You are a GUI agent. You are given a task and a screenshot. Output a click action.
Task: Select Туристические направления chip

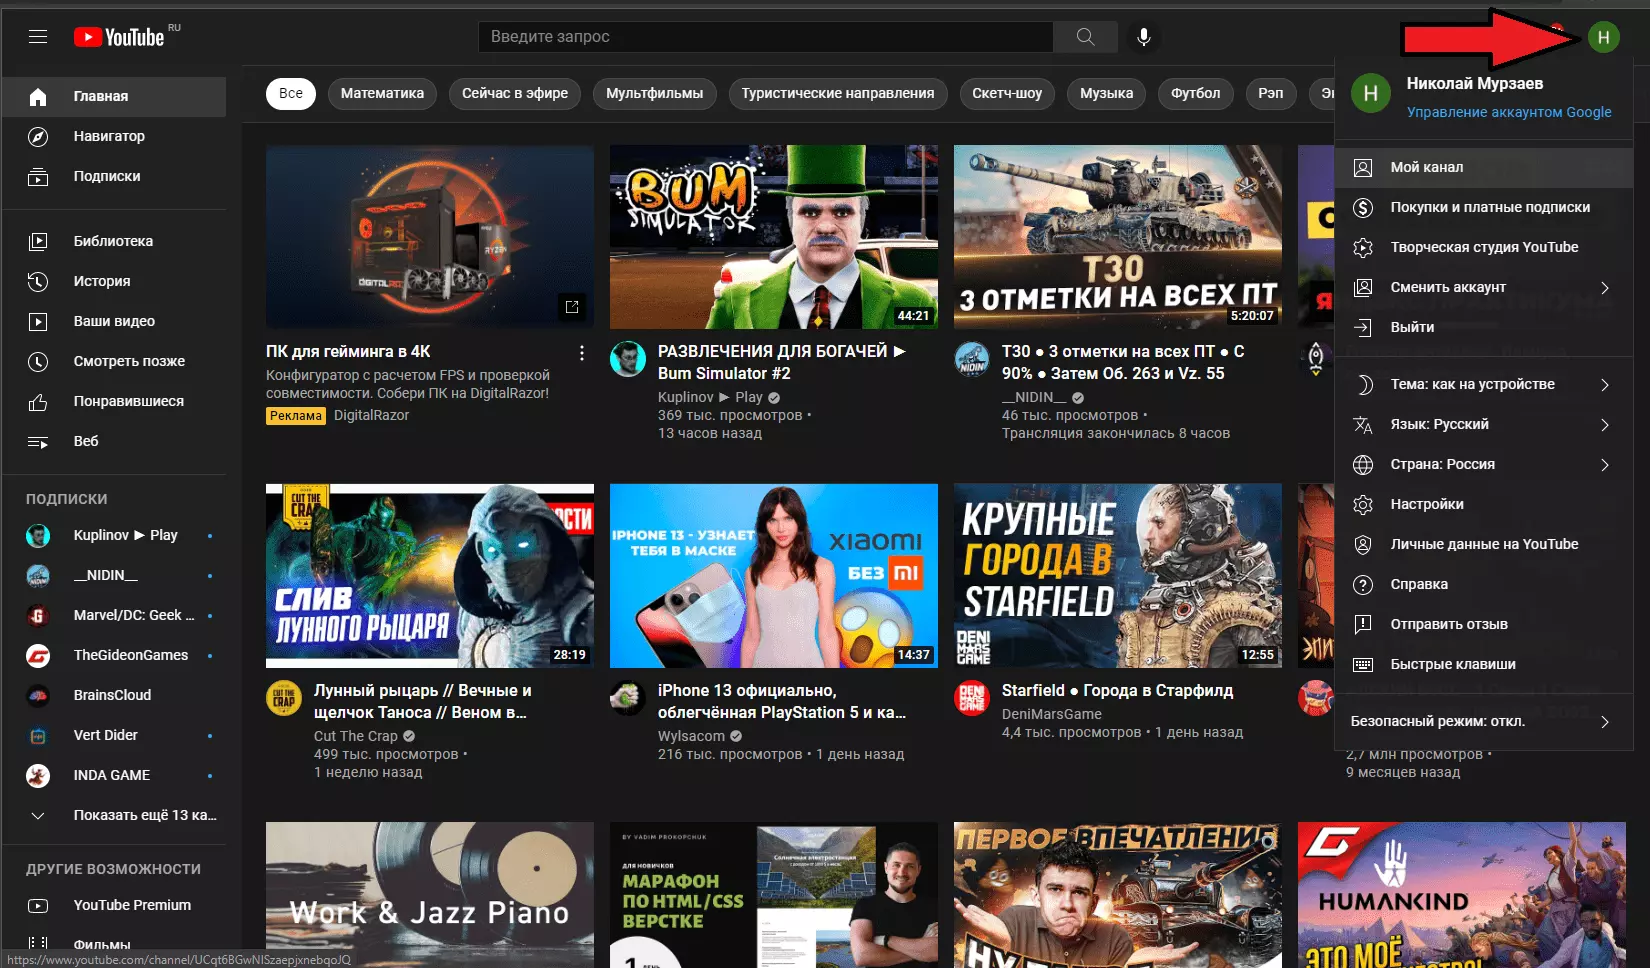pyautogui.click(x=838, y=93)
